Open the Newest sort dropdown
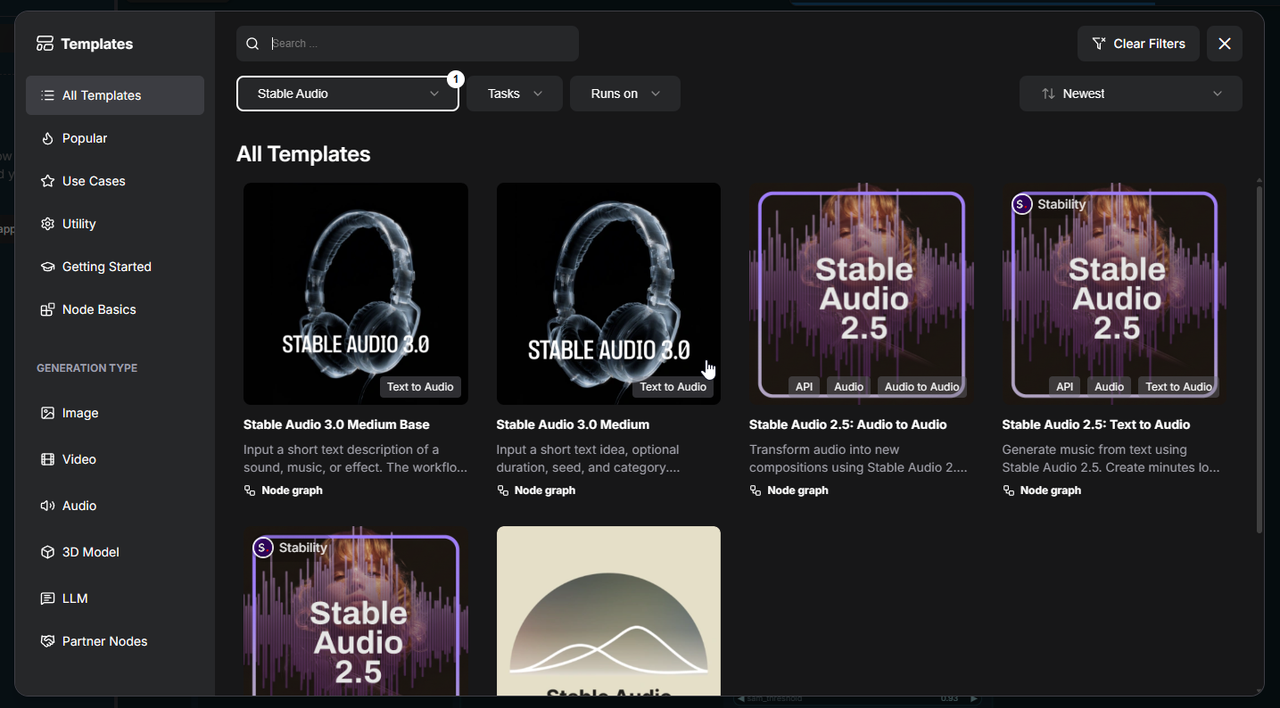The height and width of the screenshot is (708, 1280). [x=1130, y=94]
